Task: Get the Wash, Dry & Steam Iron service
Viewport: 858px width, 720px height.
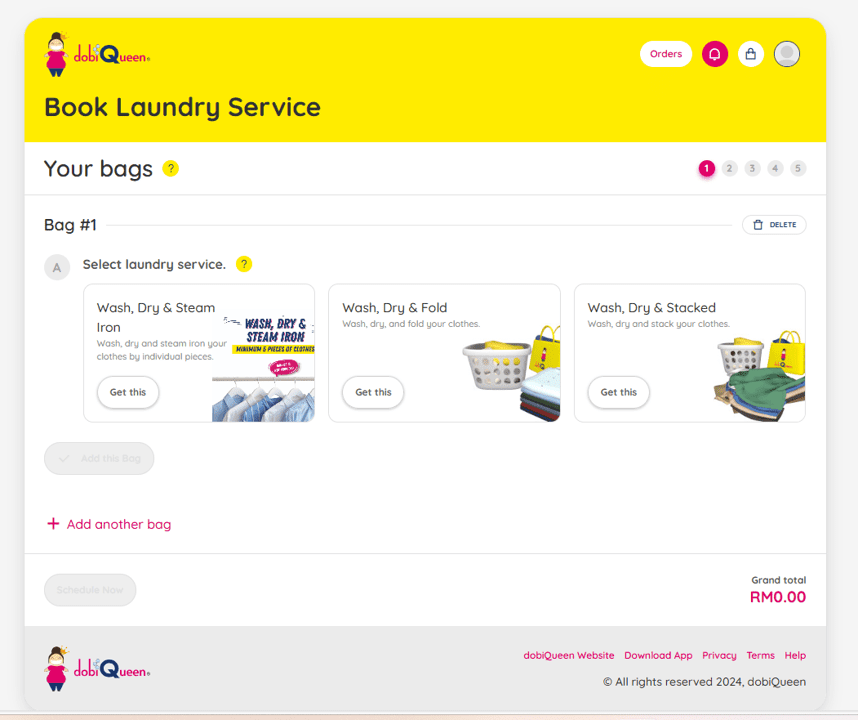Action: 128,392
